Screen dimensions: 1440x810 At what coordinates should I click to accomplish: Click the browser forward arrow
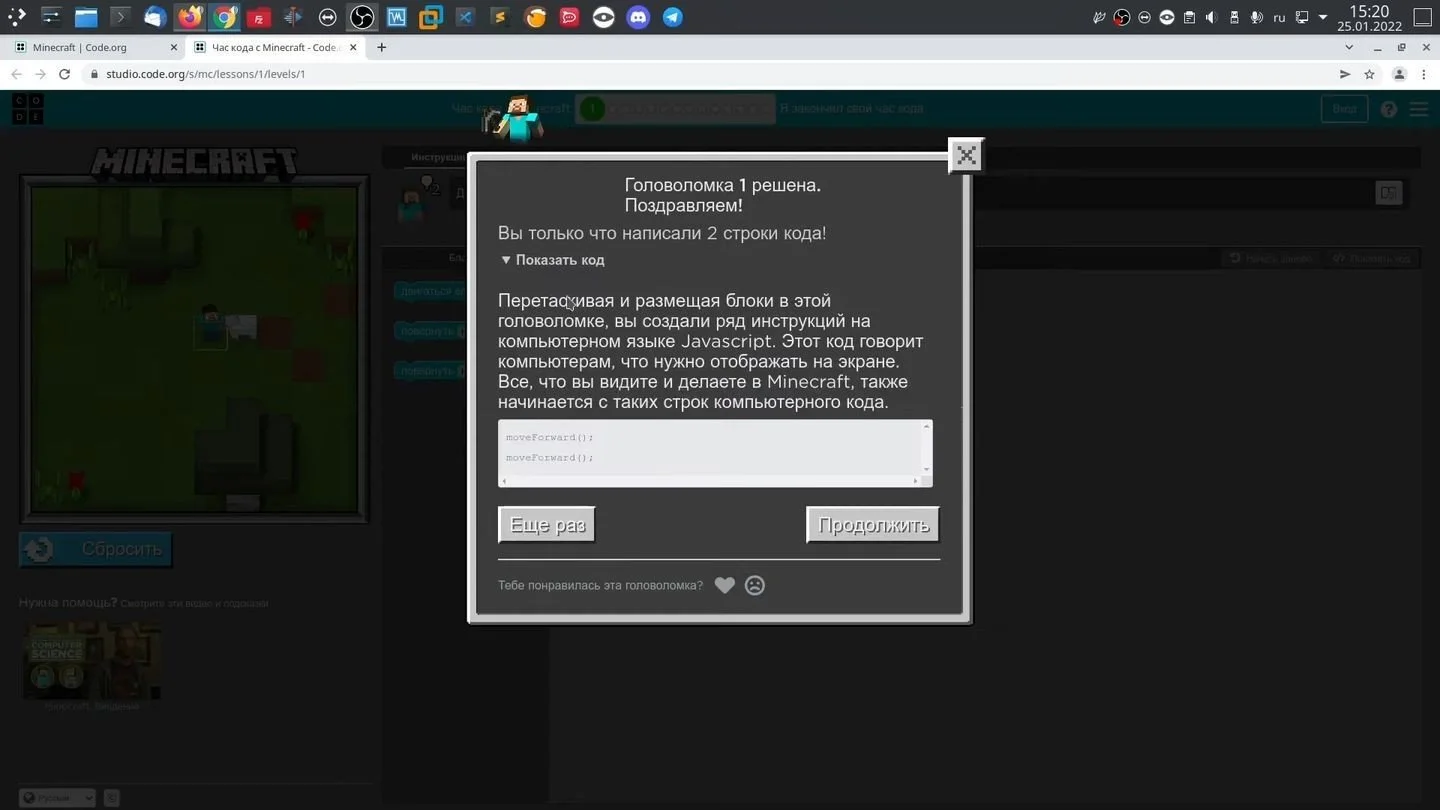click(40, 74)
